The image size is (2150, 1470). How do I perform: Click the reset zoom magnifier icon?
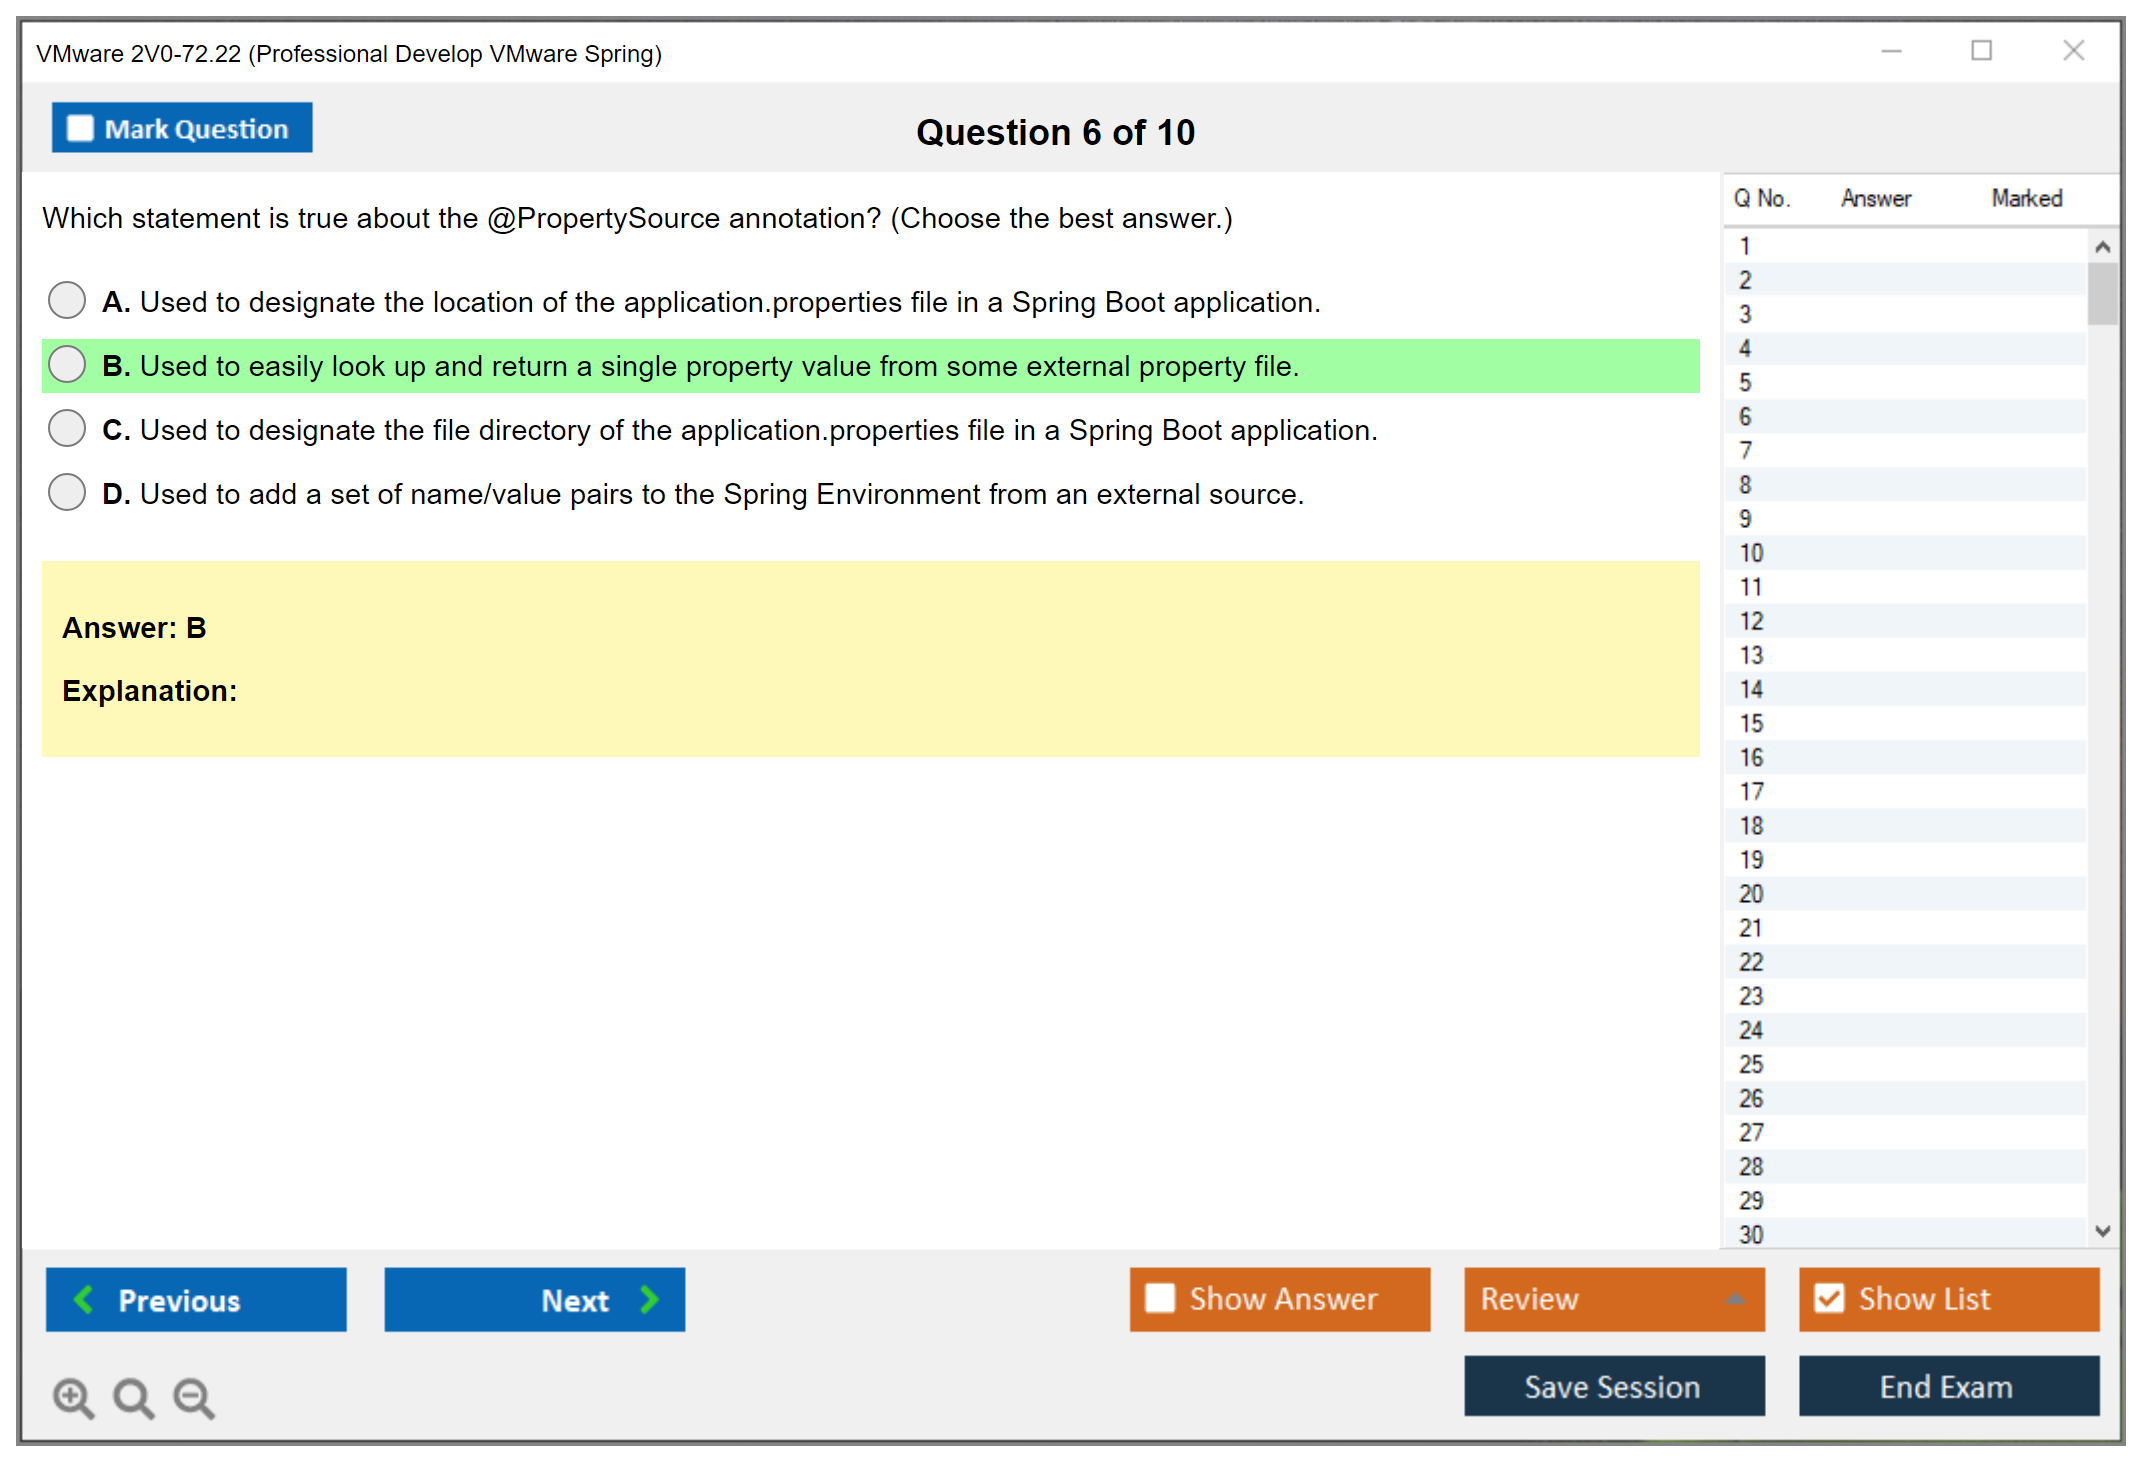coord(133,1397)
